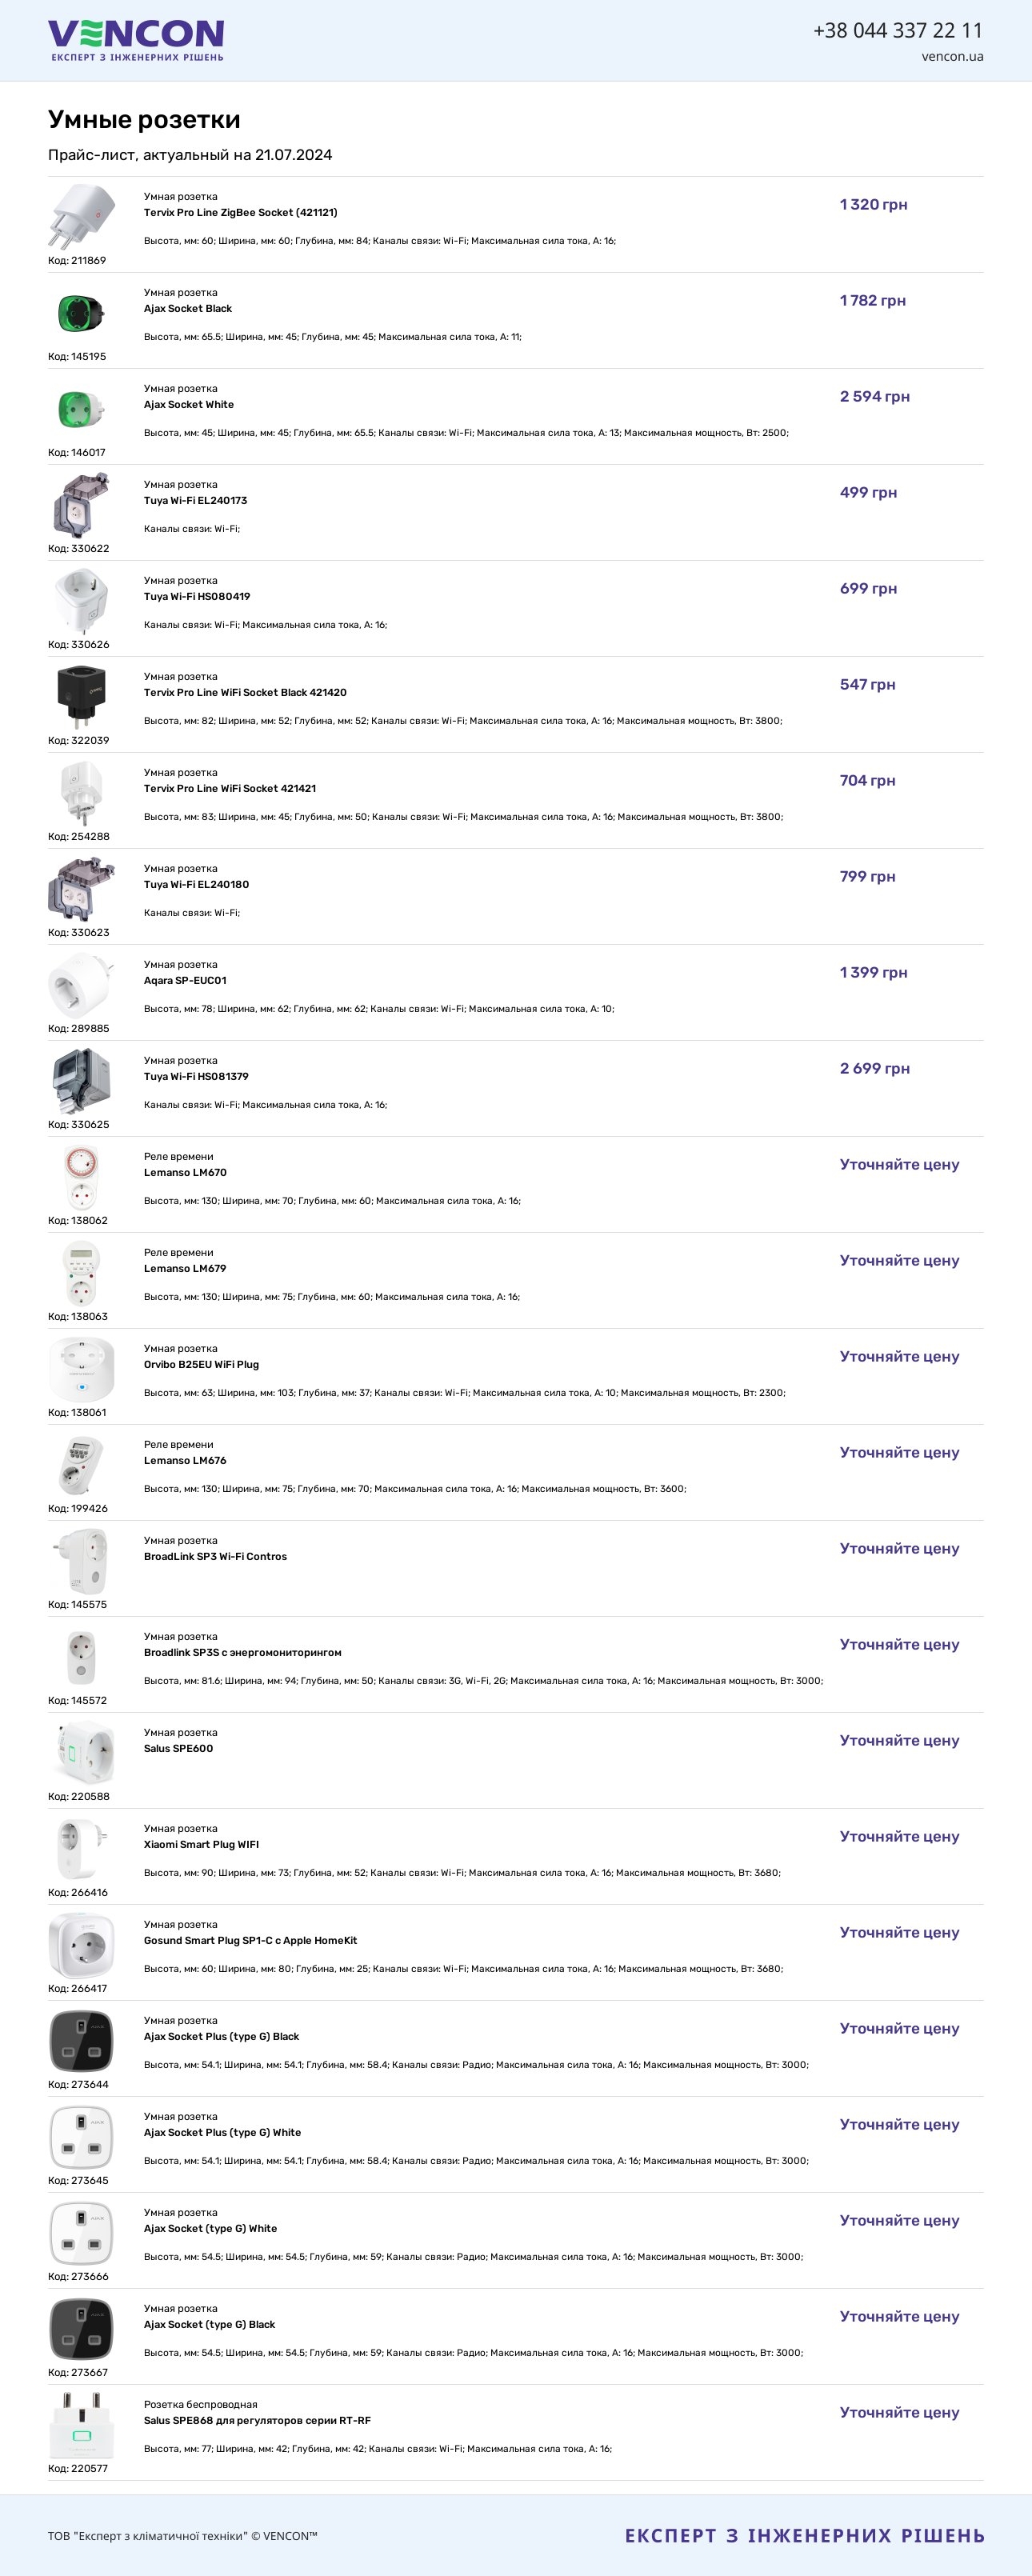1032x2576 pixels.
Task: Select the Ajax Socket Black product image
Action: pyautogui.click(x=81, y=313)
